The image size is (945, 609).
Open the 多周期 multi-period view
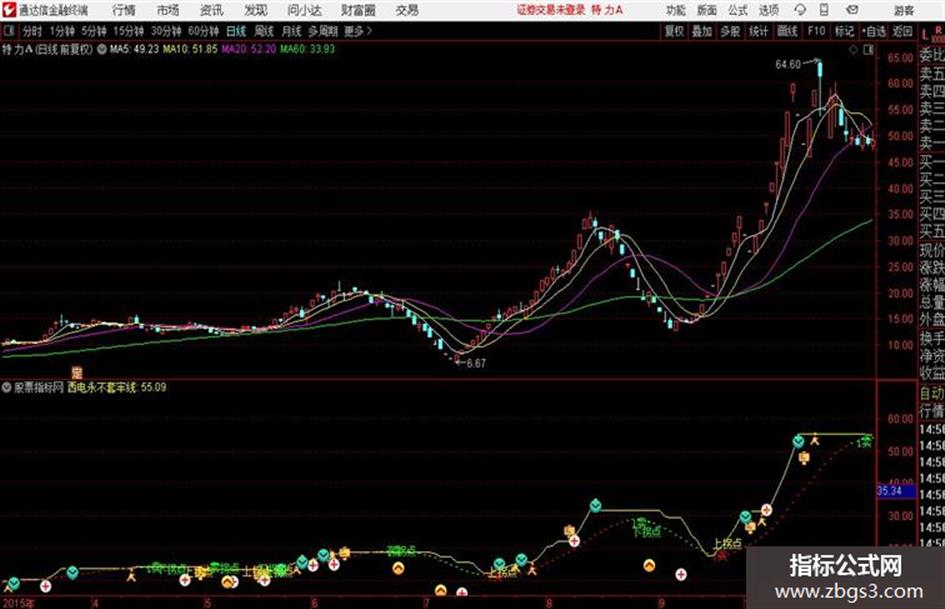point(323,31)
